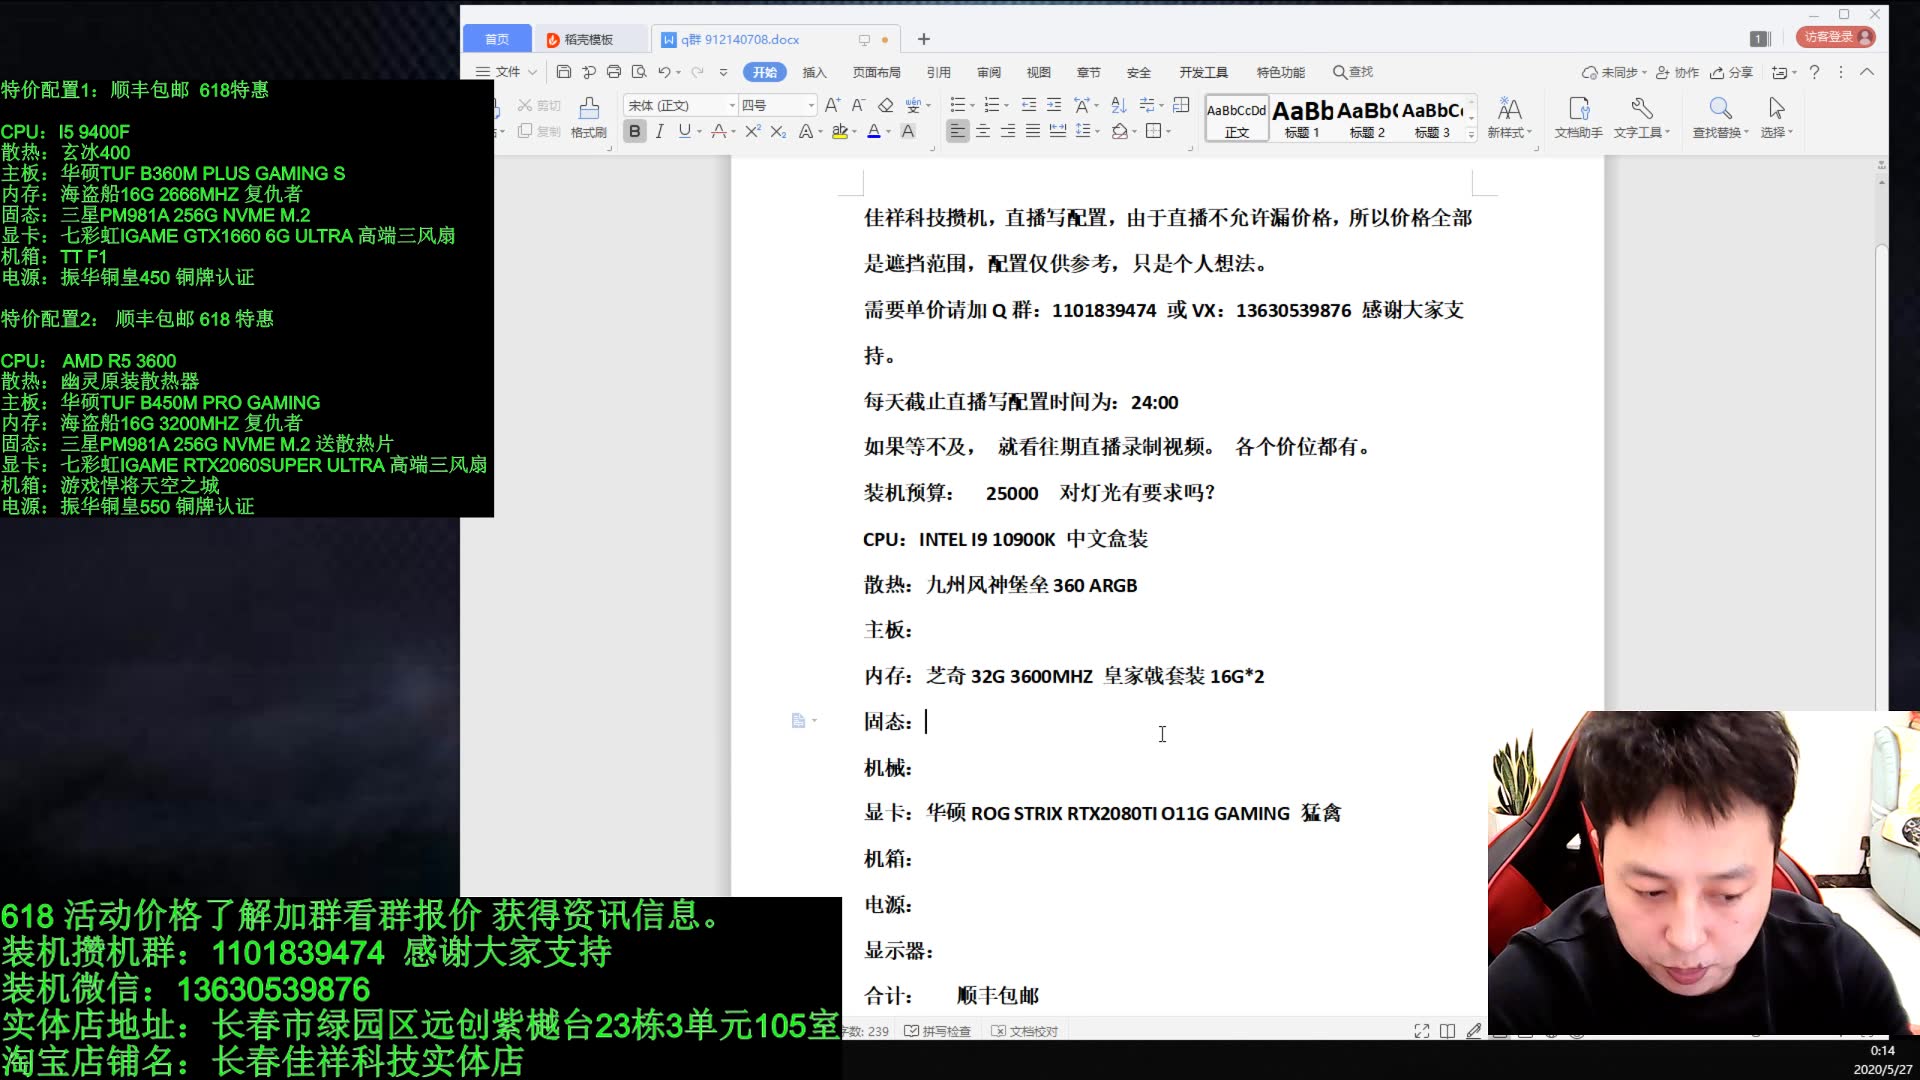This screenshot has height=1080, width=1920.
Task: Apply the 标题 1 style
Action: point(1302,118)
